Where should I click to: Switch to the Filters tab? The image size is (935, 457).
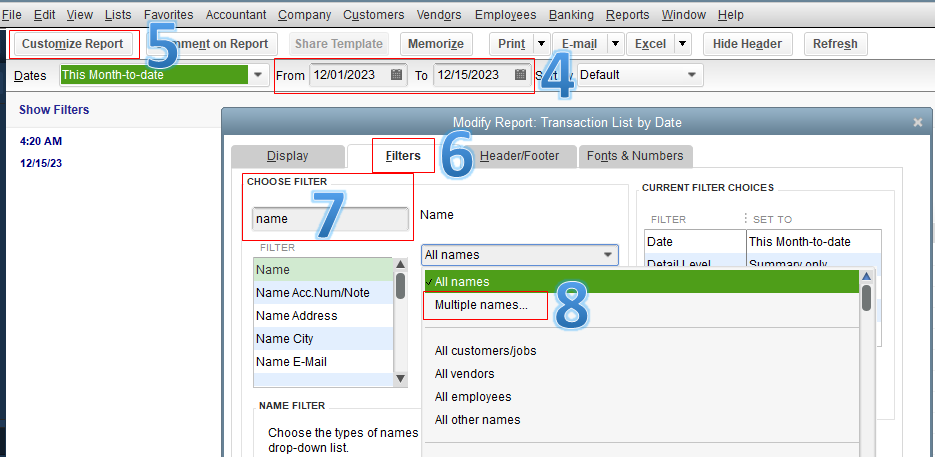coord(403,156)
